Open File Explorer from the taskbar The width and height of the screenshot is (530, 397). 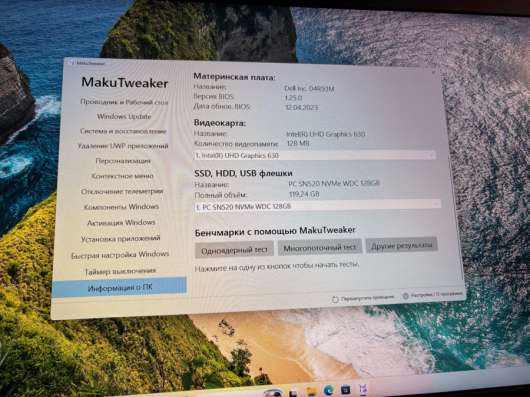311,391
